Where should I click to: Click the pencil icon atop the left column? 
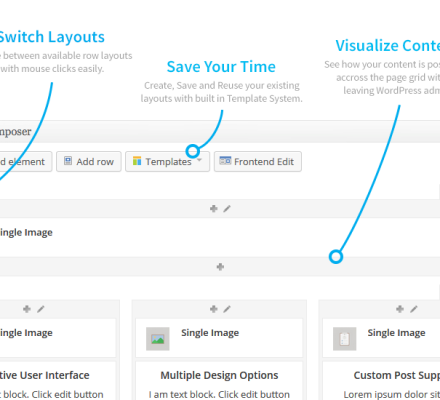click(41, 309)
